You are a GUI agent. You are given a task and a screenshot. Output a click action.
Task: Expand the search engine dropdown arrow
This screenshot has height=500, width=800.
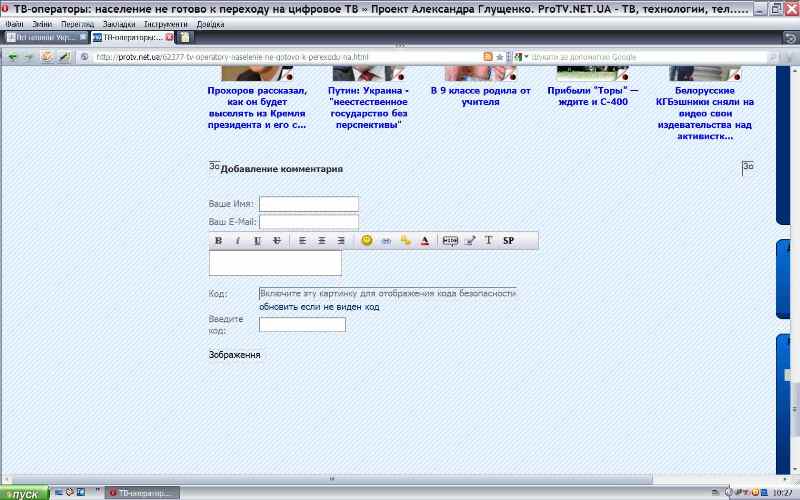(x=526, y=57)
